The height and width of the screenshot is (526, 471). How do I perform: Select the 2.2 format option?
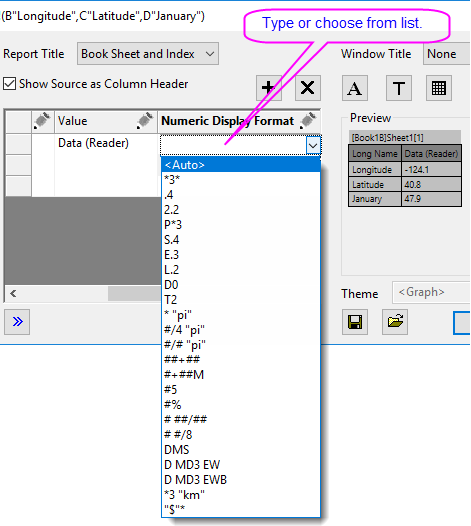point(241,210)
